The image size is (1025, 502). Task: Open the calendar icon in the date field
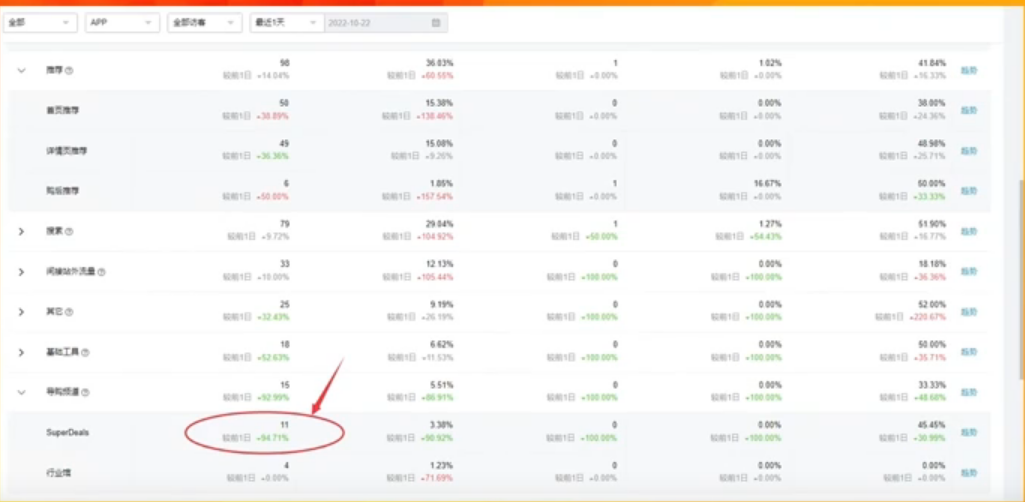tap(436, 23)
